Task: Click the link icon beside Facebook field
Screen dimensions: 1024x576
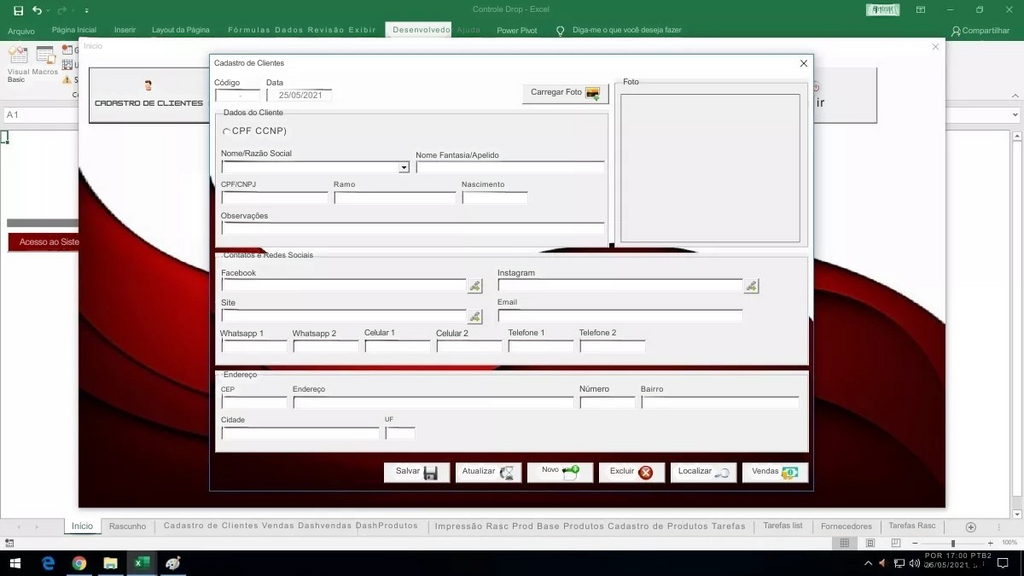Action: click(475, 286)
